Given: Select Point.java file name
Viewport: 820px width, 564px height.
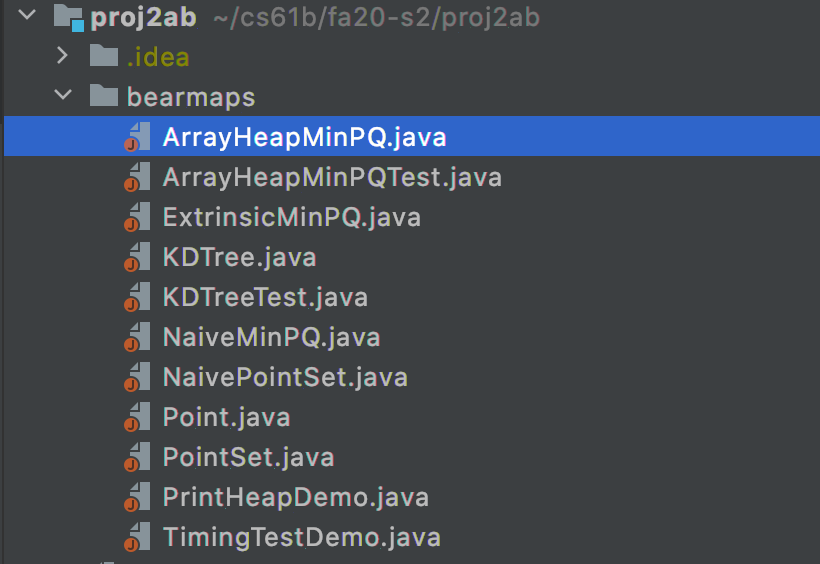Looking at the screenshot, I should [x=226, y=418].
